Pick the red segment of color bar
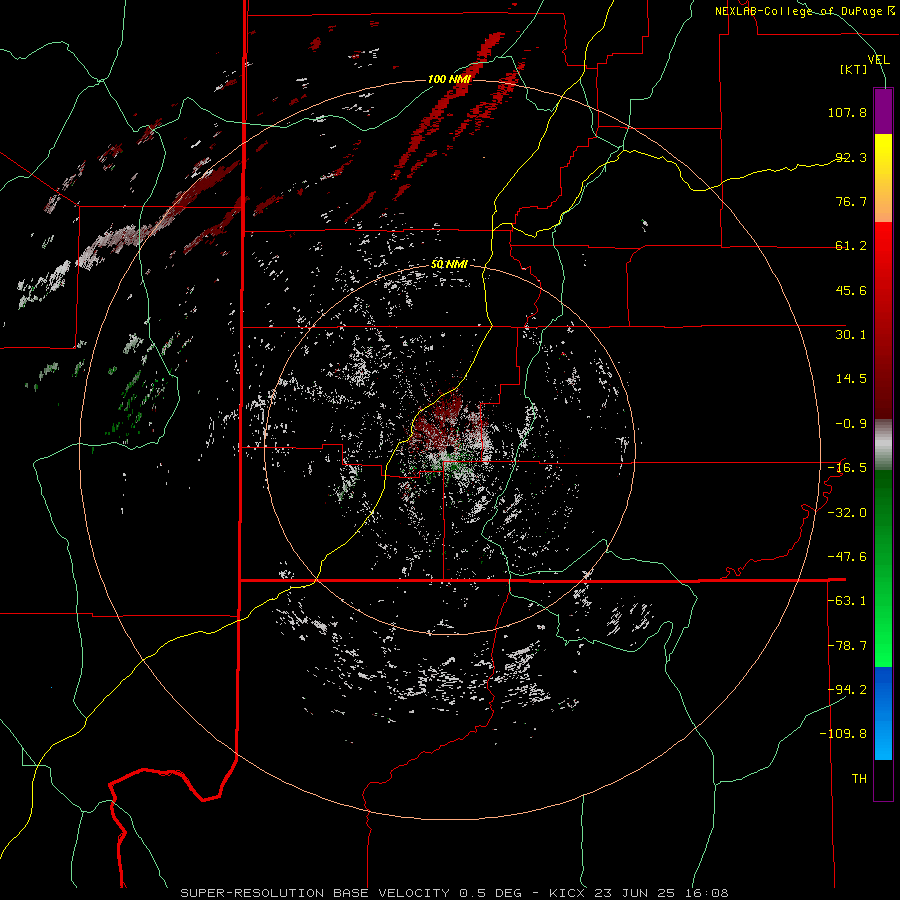The image size is (900, 900). point(883,320)
